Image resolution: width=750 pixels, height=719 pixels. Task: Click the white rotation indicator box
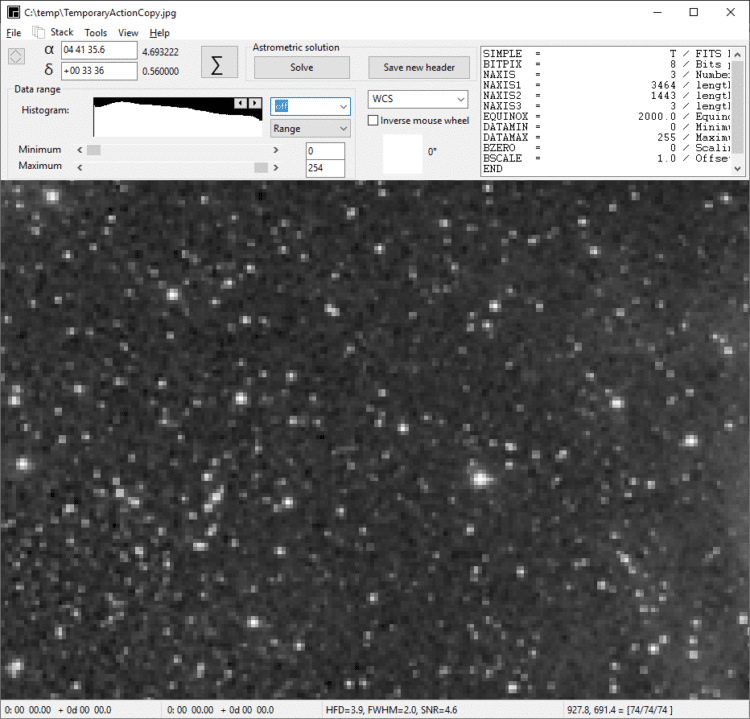point(402,154)
